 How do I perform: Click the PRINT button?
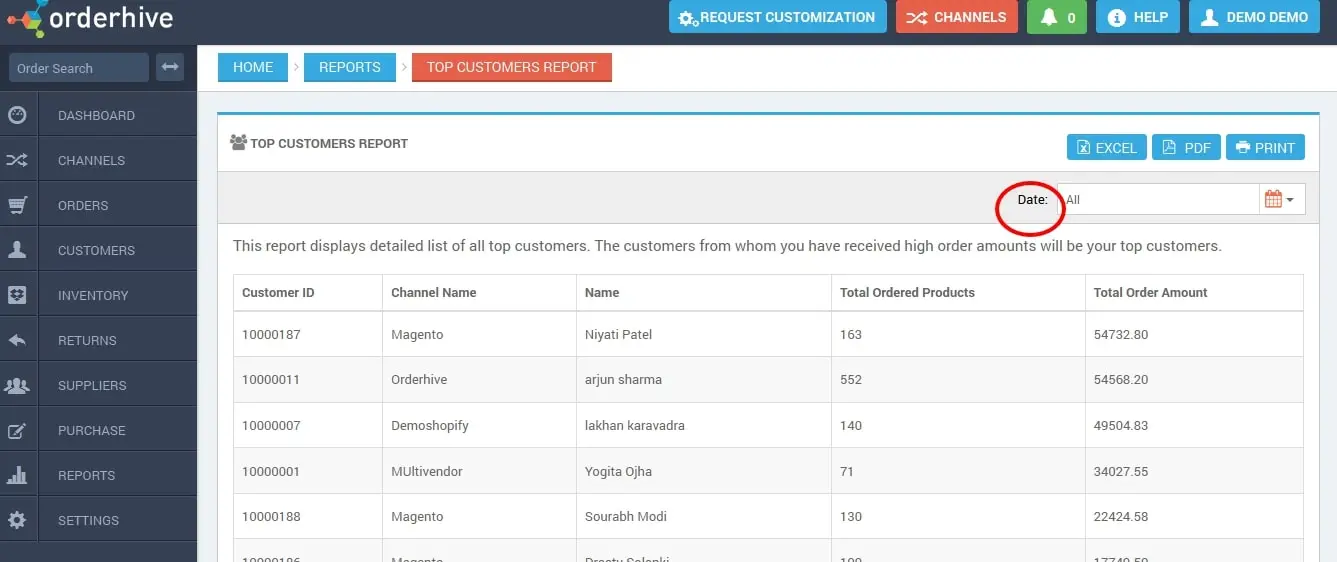pyautogui.click(x=1265, y=147)
